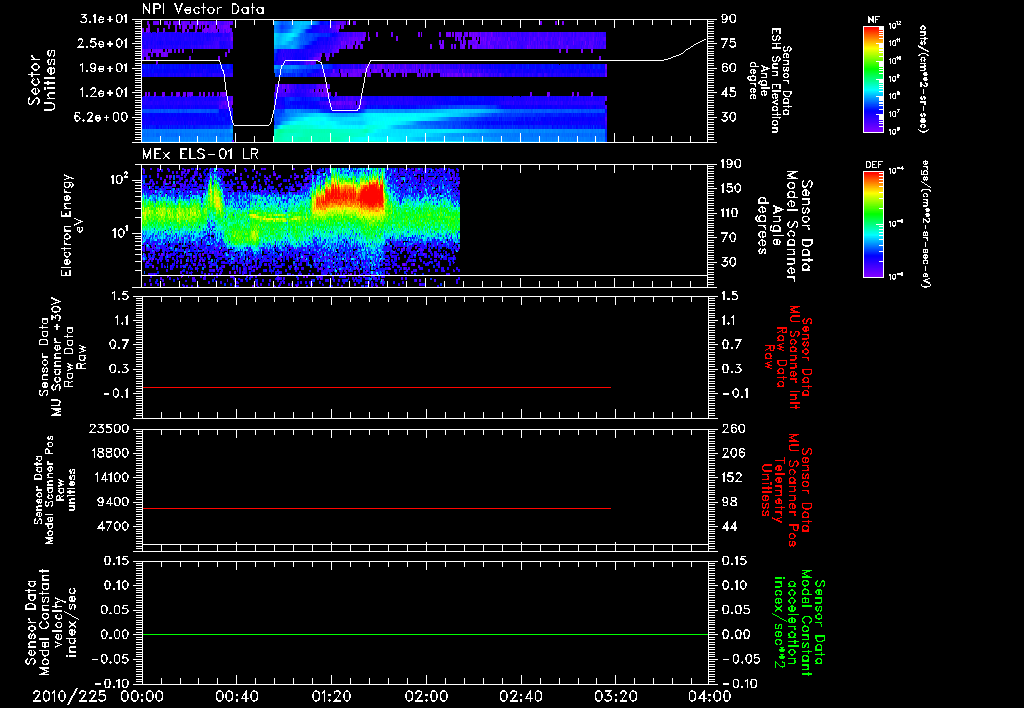Click the 02:40 time axis label

(520, 697)
